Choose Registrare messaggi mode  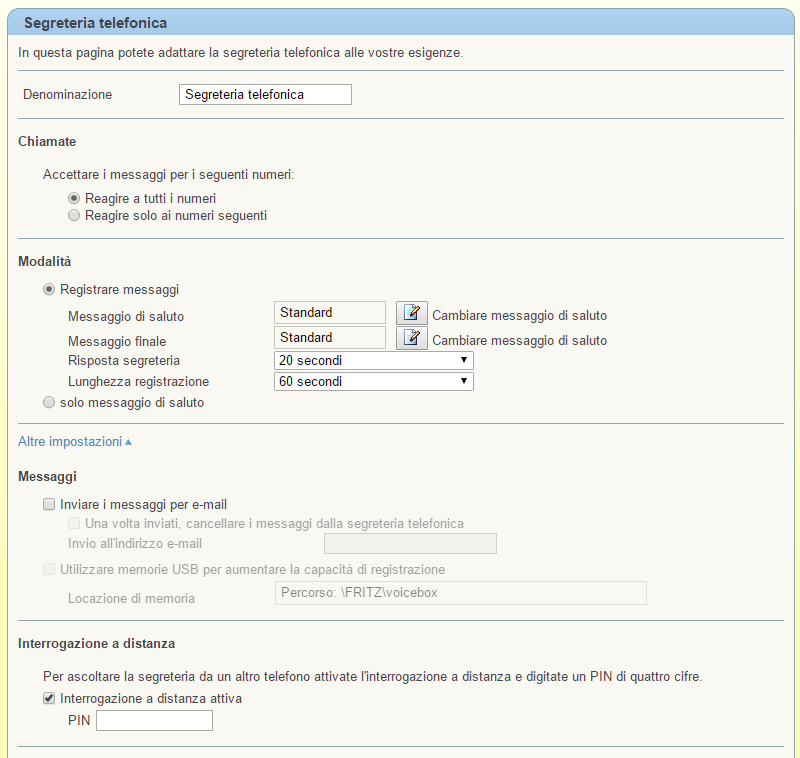(49, 290)
